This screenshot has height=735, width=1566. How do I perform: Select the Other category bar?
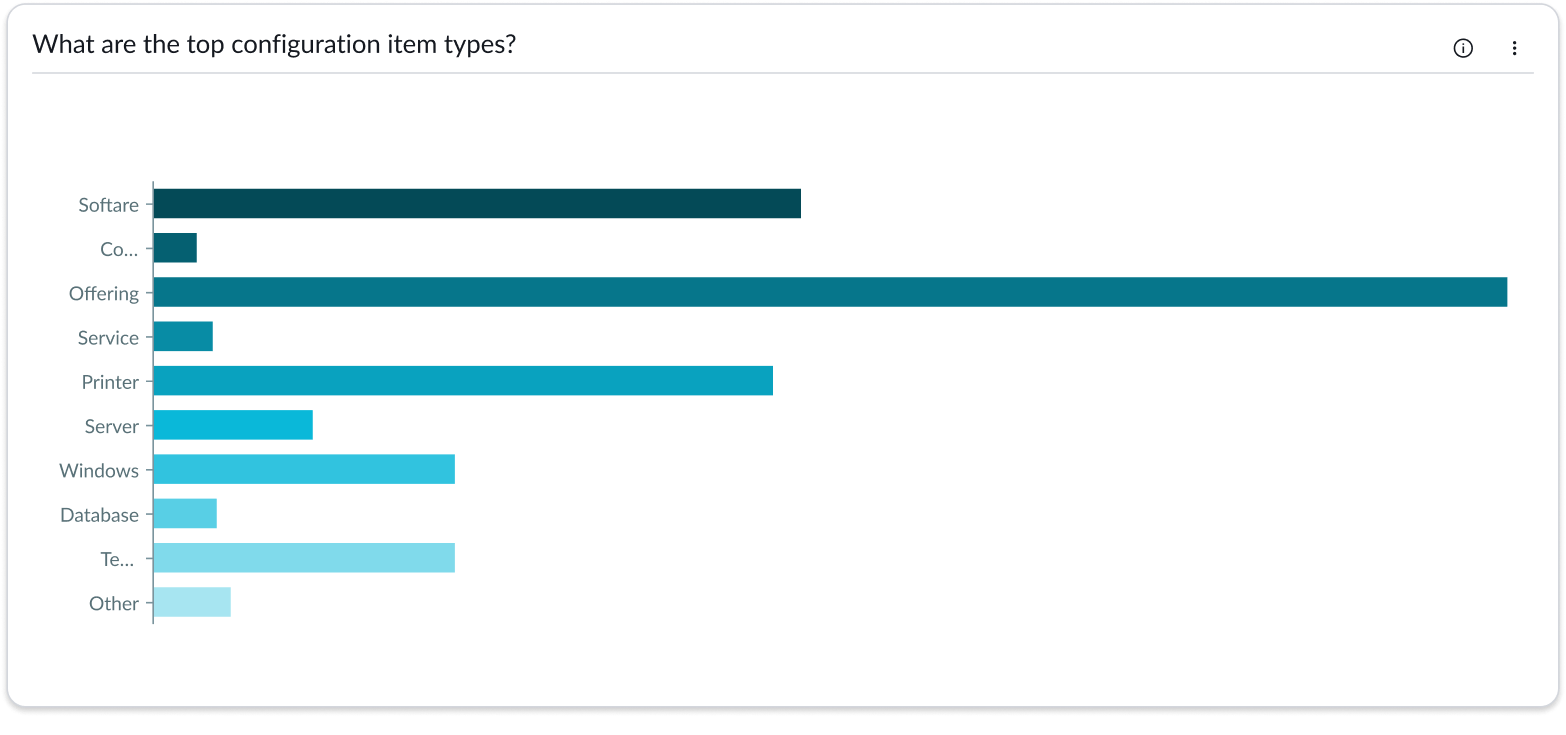click(190, 603)
